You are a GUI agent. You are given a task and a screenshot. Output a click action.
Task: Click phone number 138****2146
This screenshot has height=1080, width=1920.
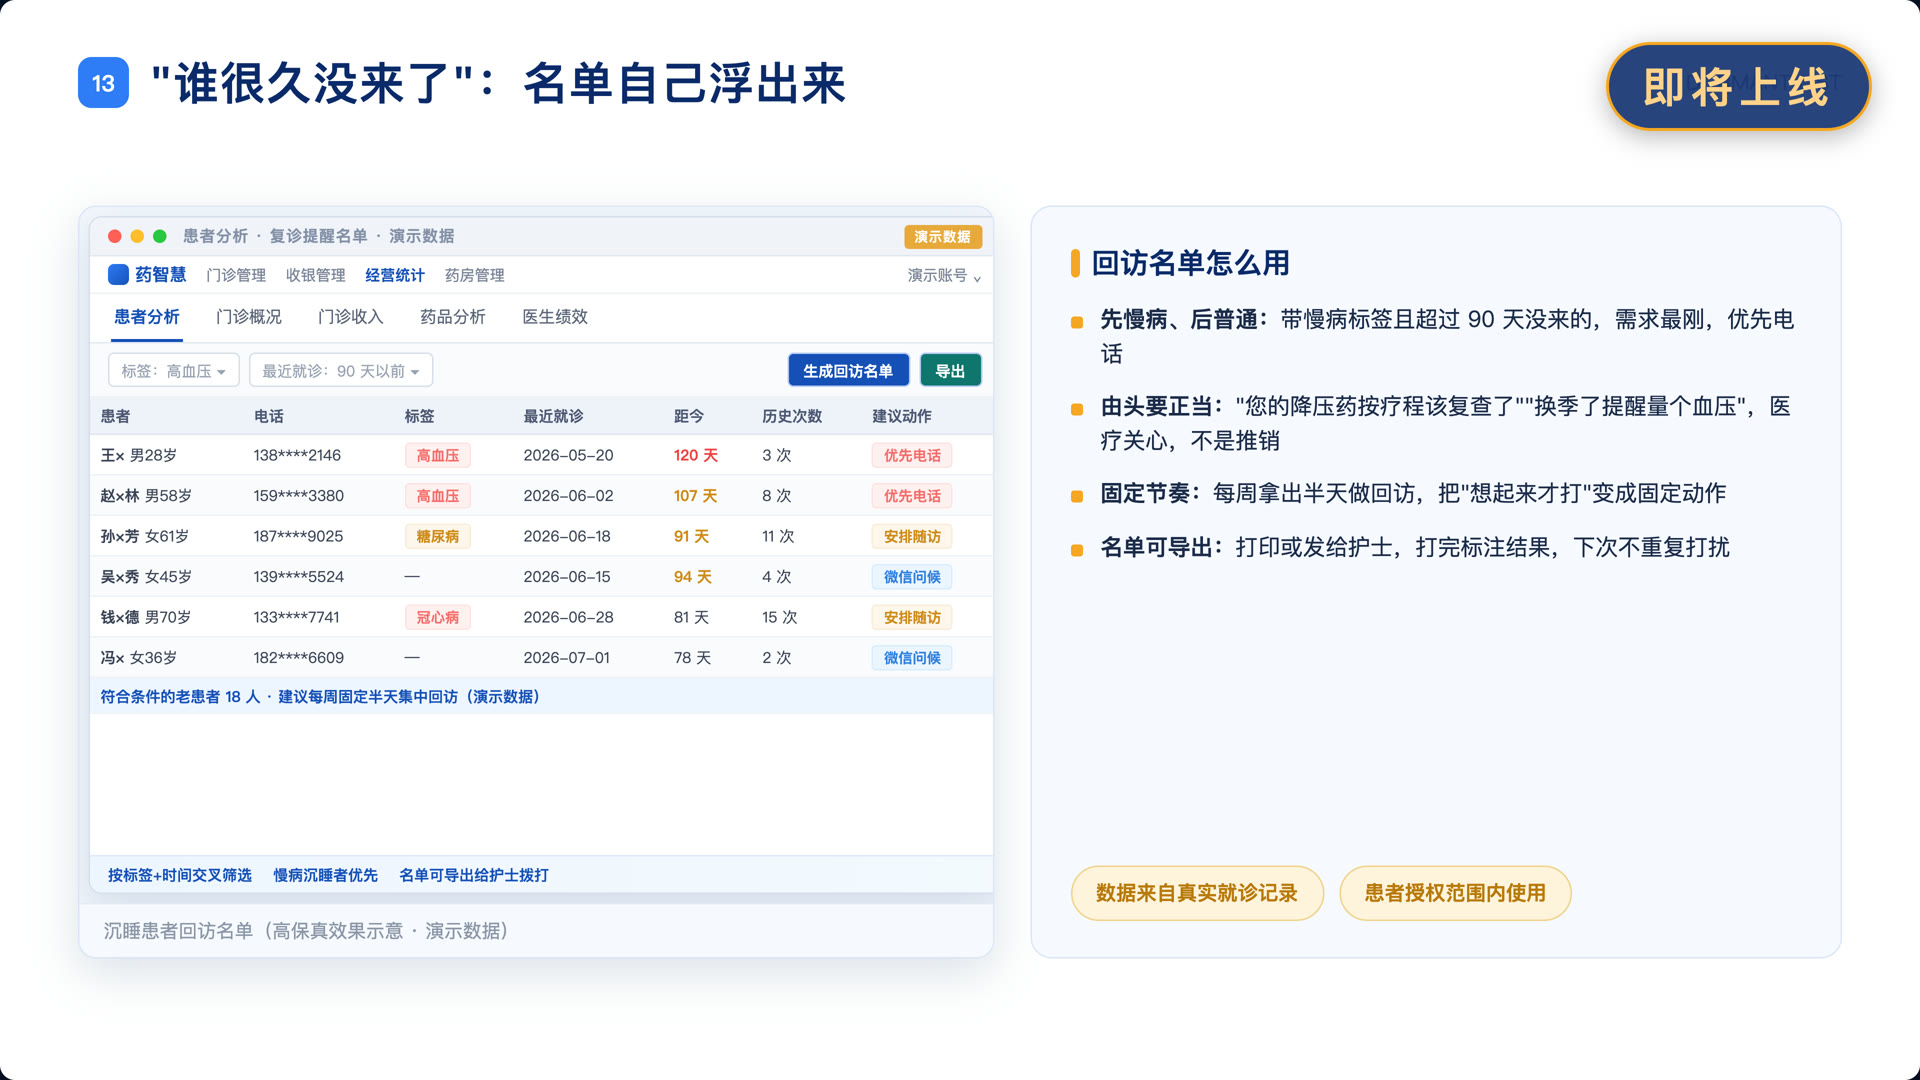297,456
